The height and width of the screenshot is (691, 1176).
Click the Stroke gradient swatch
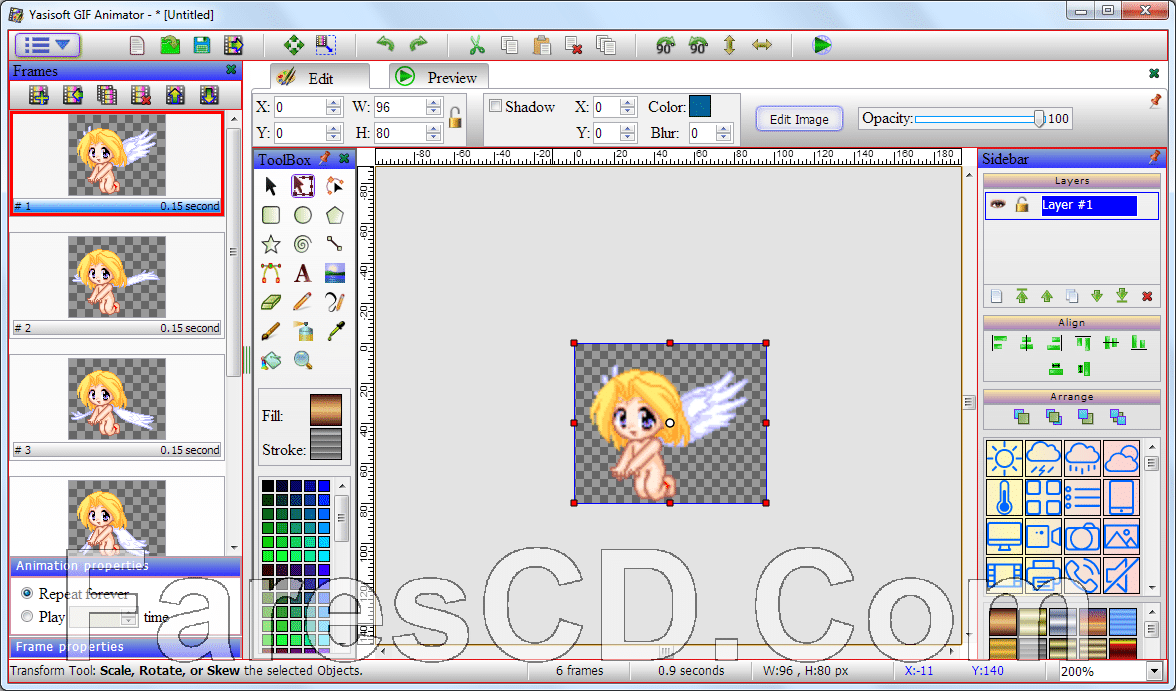(326, 443)
